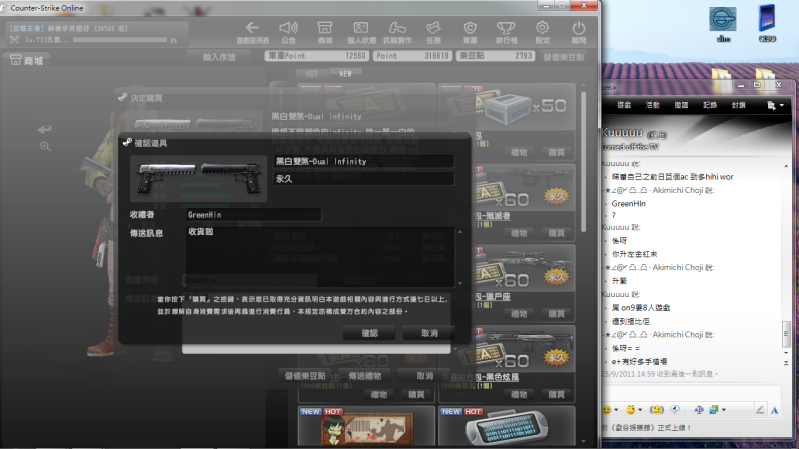Click the message box scroll-down arrow
Viewport: 799px width, 449px height.
coord(460,283)
